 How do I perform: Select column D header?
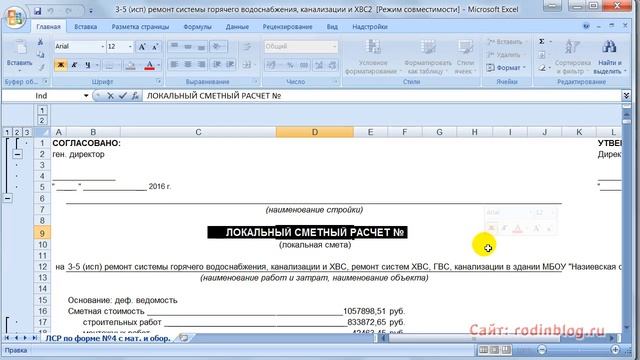(x=315, y=132)
